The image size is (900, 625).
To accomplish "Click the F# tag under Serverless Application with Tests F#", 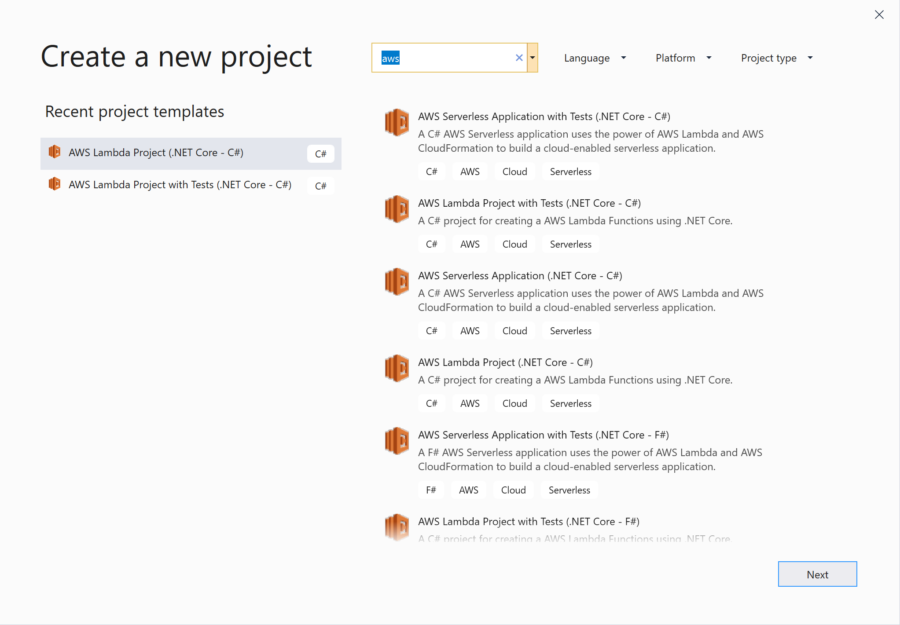I will tap(431, 490).
